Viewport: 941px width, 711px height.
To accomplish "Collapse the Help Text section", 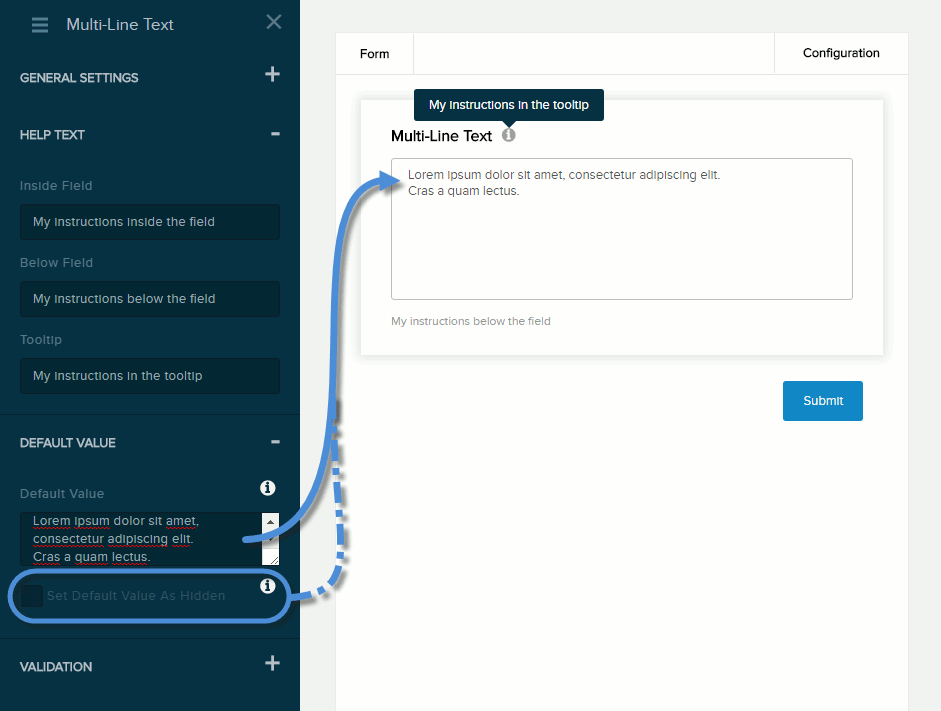I will click(x=275, y=134).
